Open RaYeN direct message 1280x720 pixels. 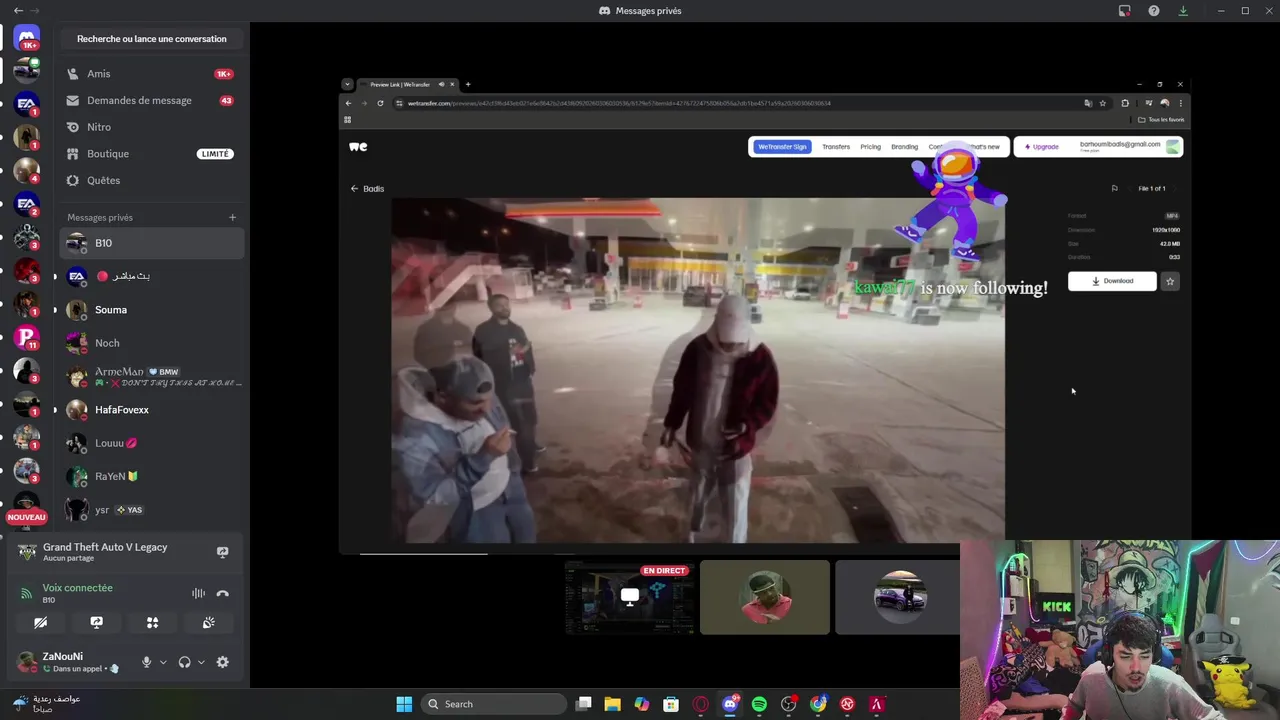coord(152,476)
